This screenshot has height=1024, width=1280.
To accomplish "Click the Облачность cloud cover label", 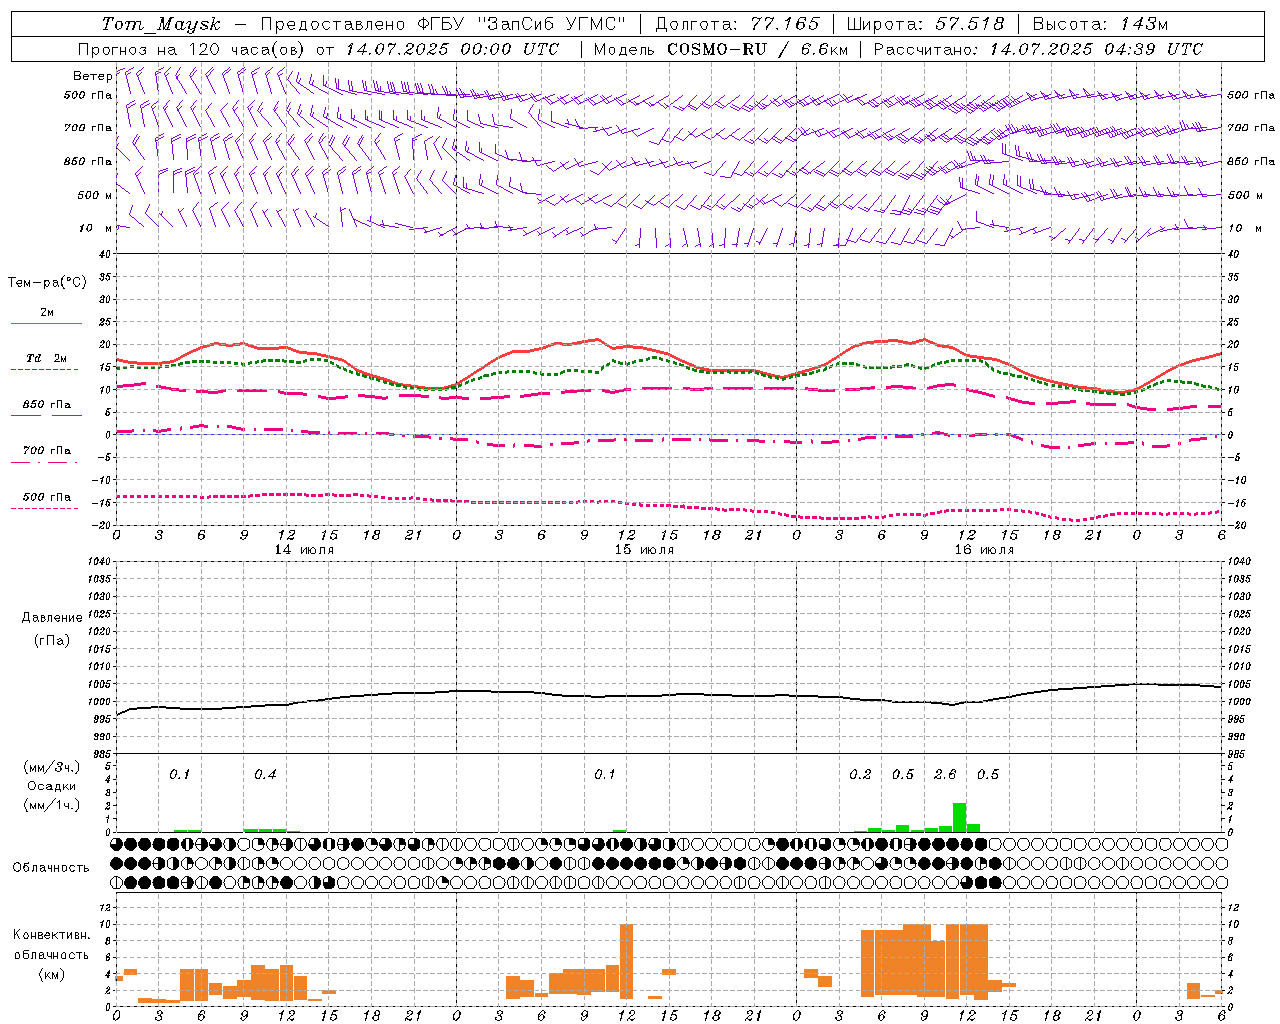I will (x=51, y=868).
